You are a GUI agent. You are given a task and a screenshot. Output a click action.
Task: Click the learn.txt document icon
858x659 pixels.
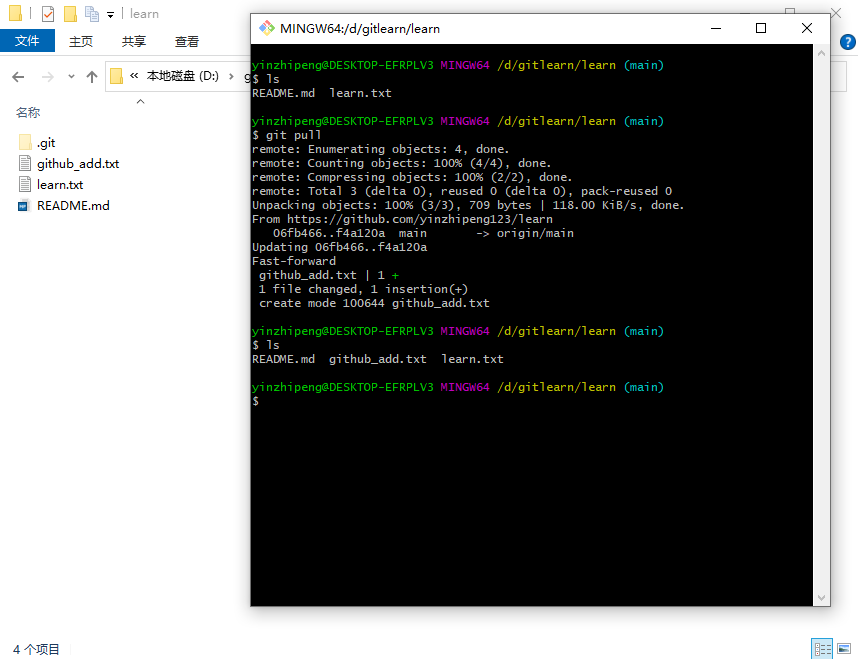pos(25,184)
